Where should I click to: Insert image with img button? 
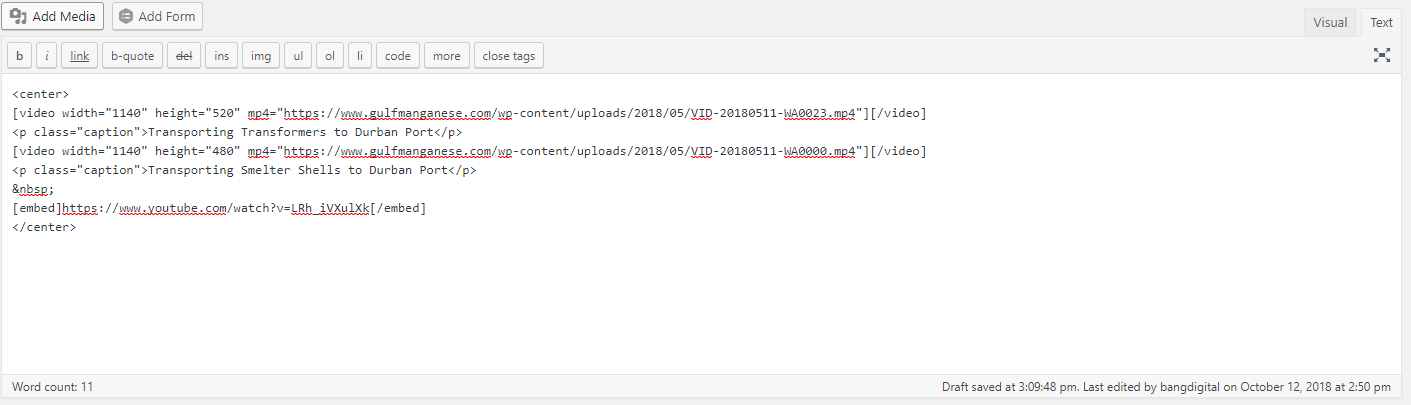[x=261, y=56]
